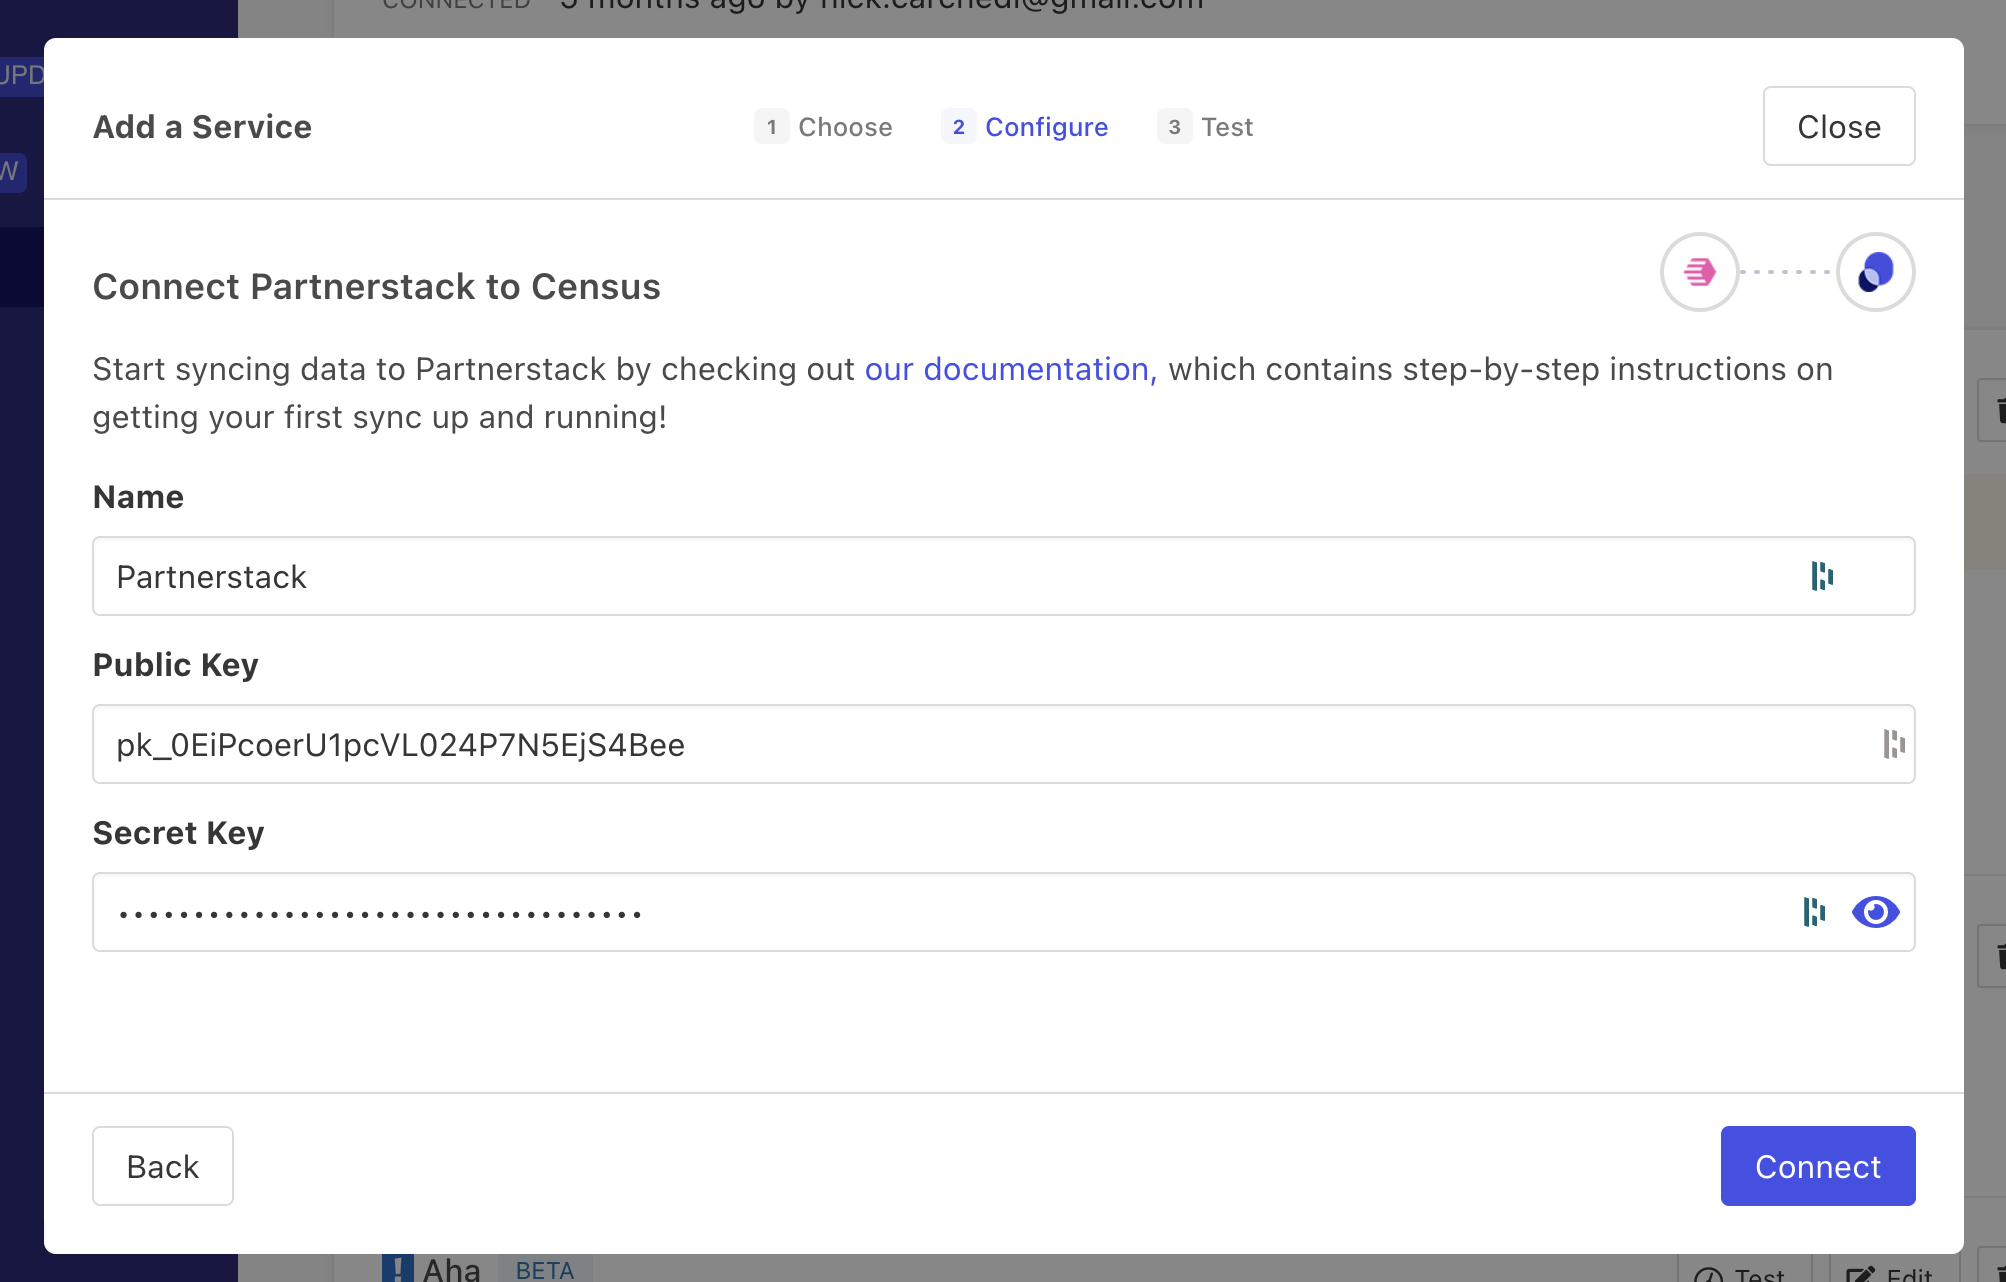Click into the Public Key field
Viewport: 2006px width, 1282px height.
point(900,744)
